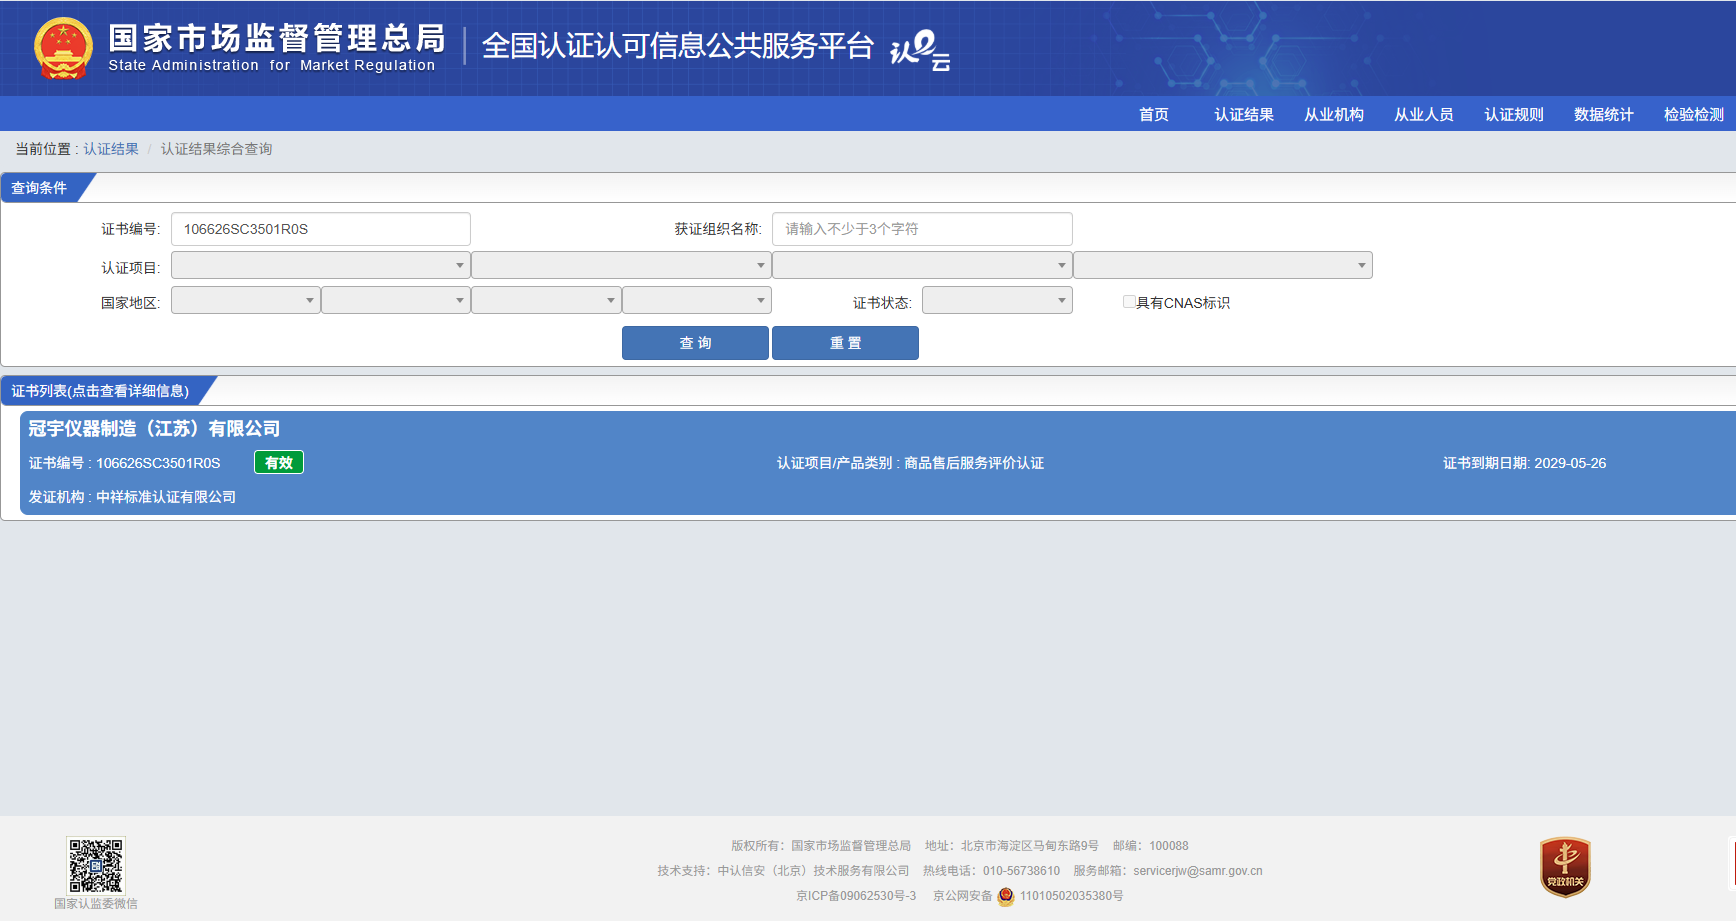
Task: Click 证书编号 : 106626SC3501R0S in result row
Action: pyautogui.click(x=124, y=463)
